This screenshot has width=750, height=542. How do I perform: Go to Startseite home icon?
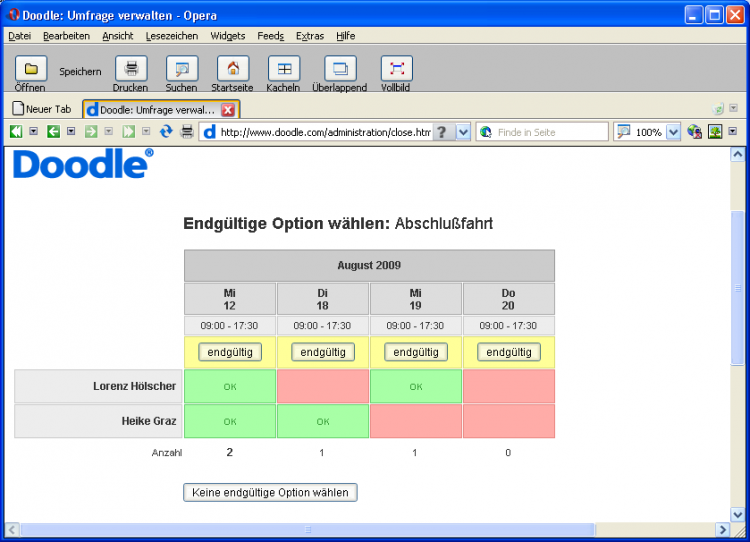coord(233,69)
